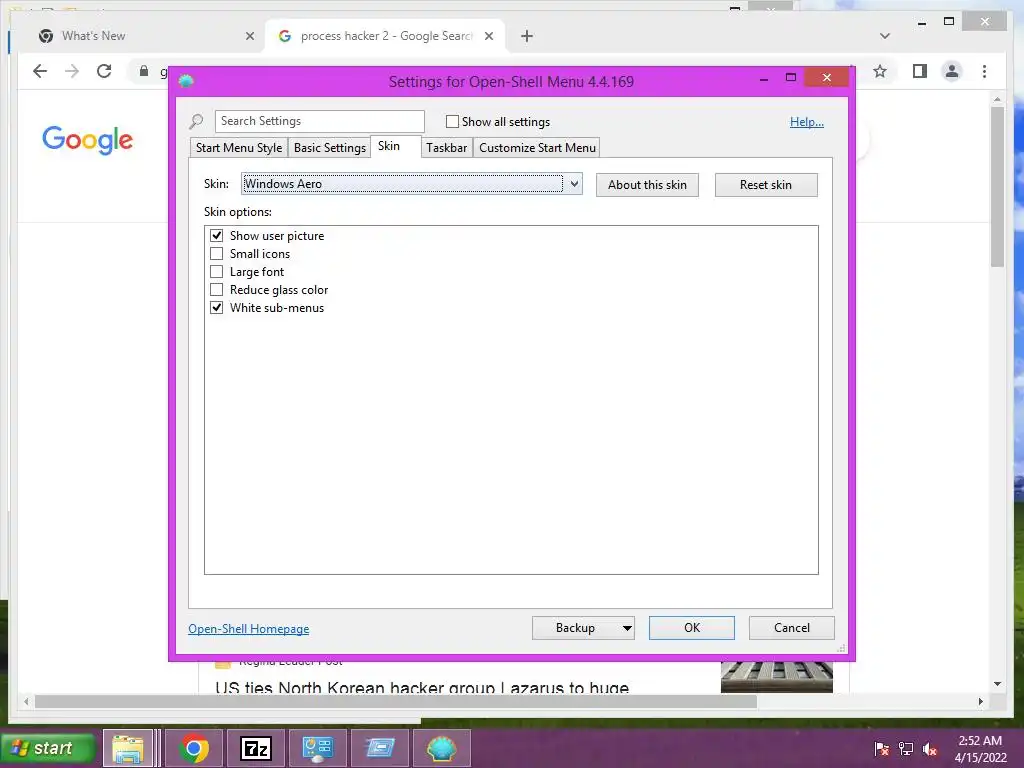Click the Google logo on the page

pos(88,140)
